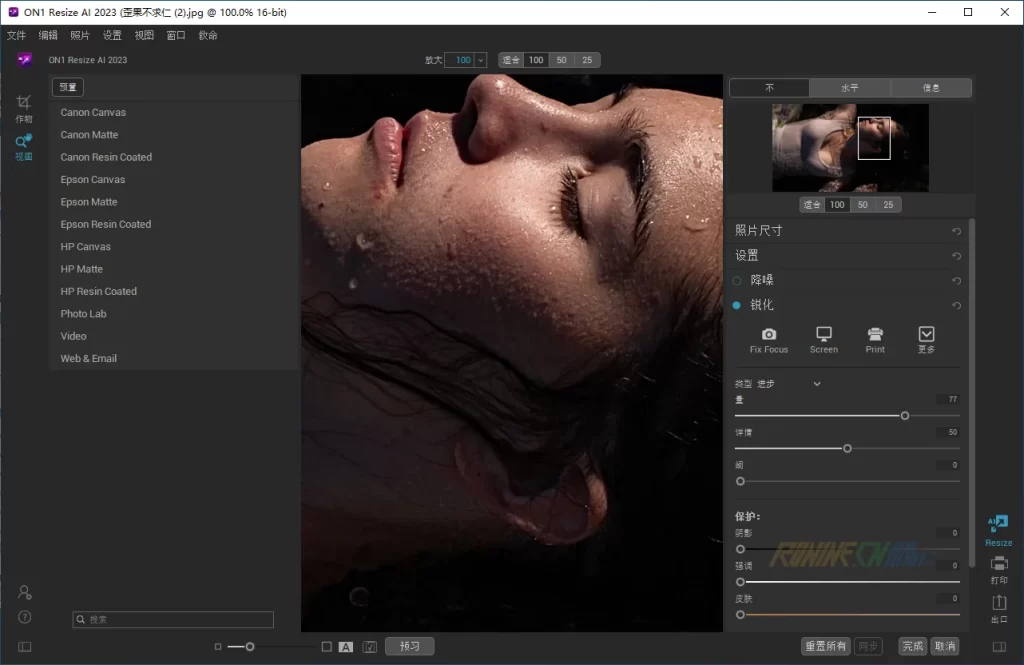Click the user account icon

pos(25,592)
